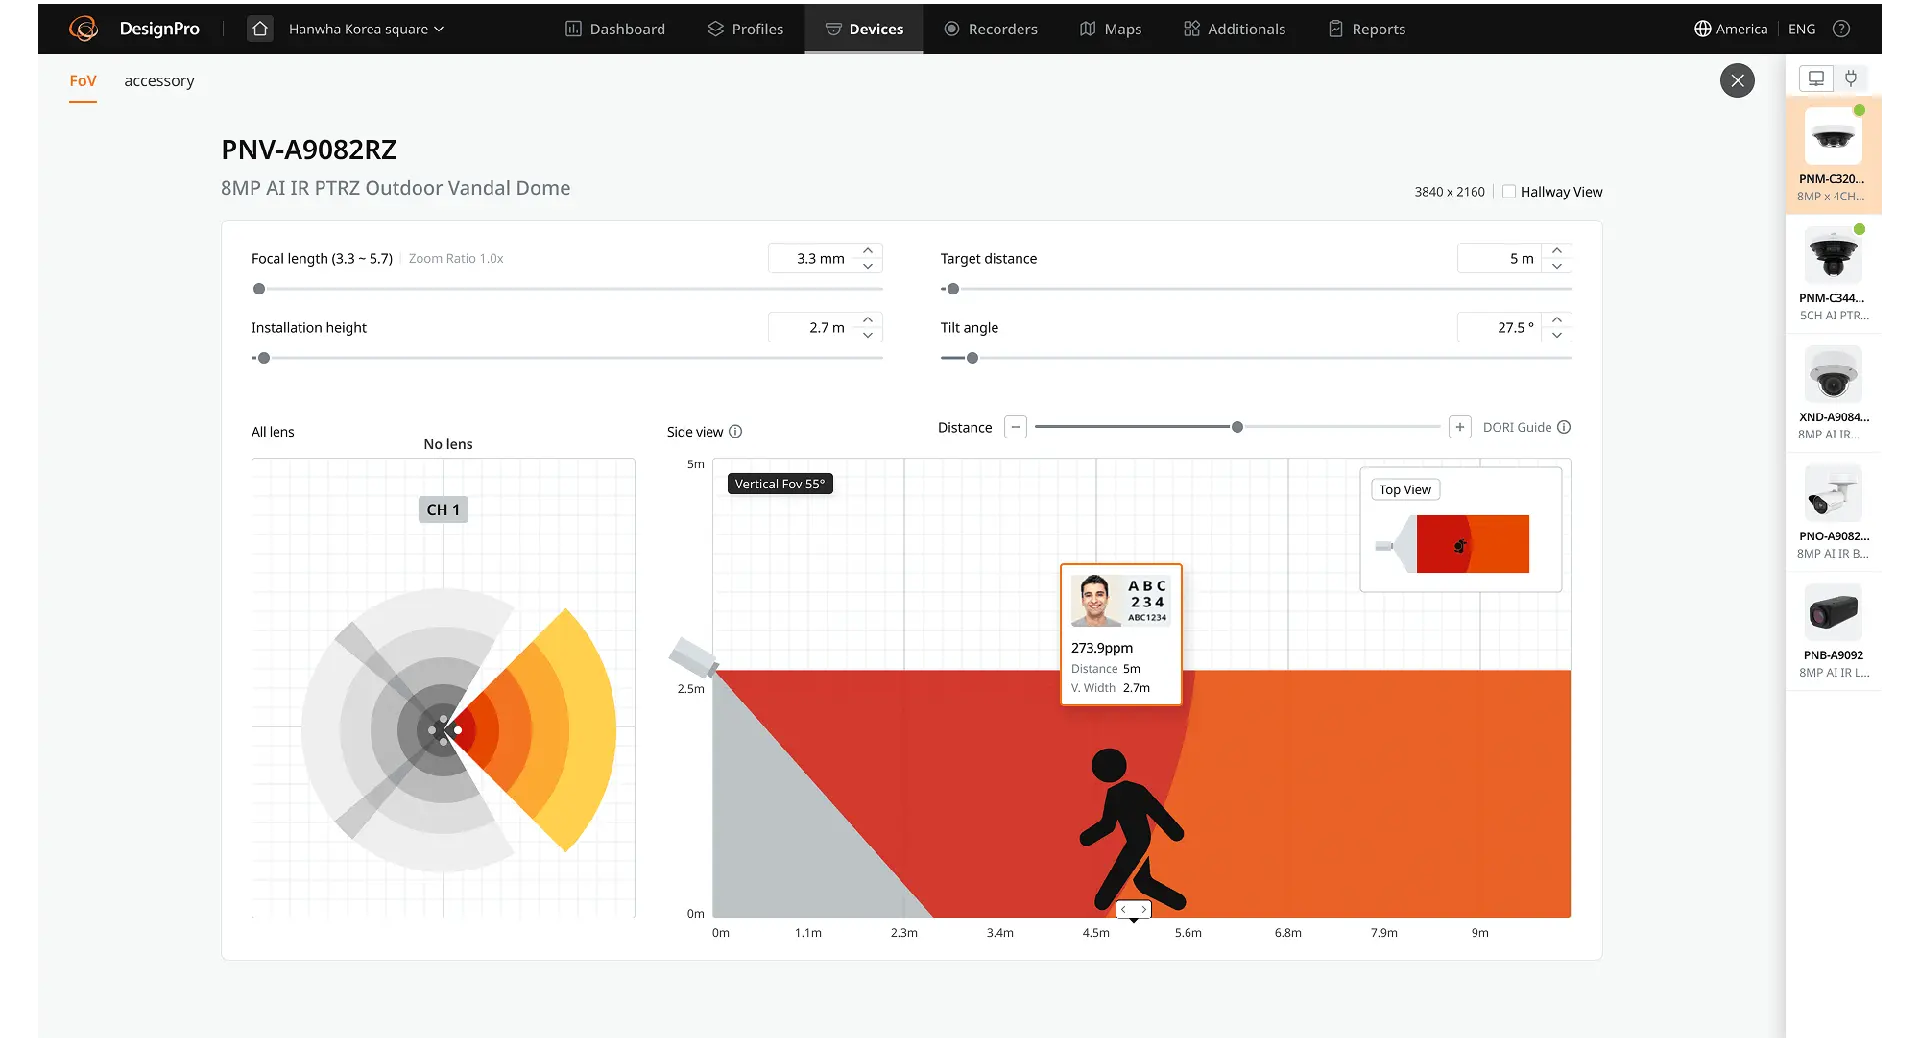Decrease tilt angle with down arrow
The height and width of the screenshot is (1038, 1920).
pos(1557,335)
